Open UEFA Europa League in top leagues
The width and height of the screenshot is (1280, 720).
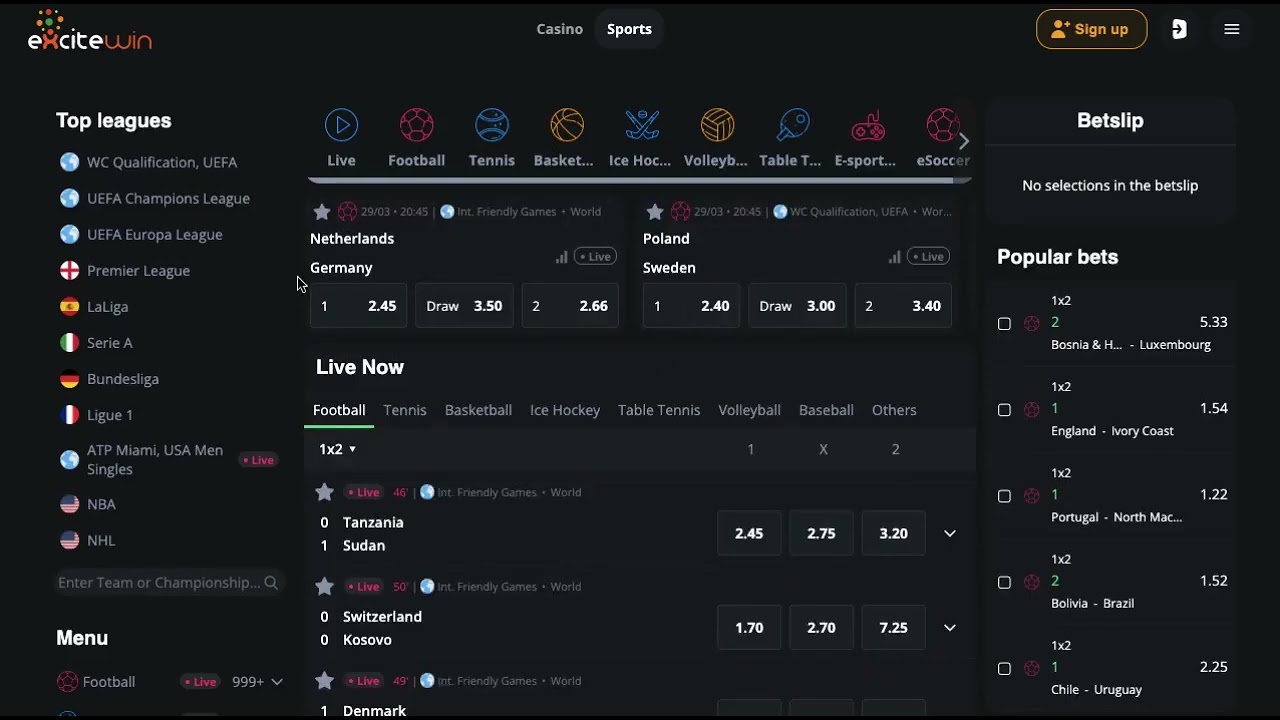tap(155, 234)
